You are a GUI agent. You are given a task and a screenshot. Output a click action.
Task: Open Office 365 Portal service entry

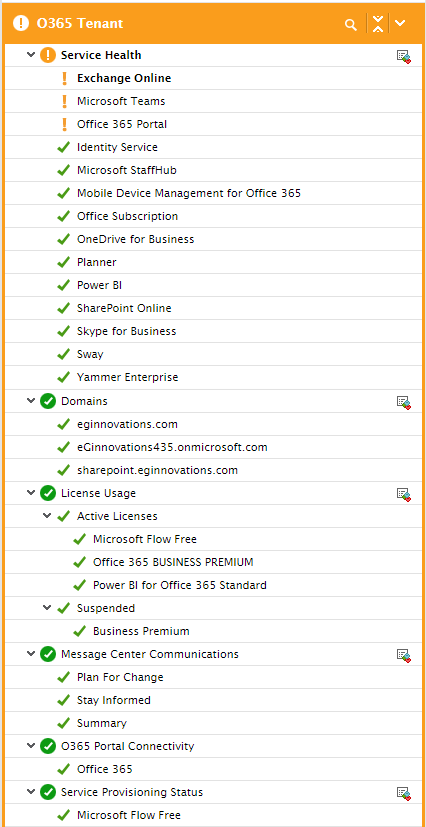point(122,124)
